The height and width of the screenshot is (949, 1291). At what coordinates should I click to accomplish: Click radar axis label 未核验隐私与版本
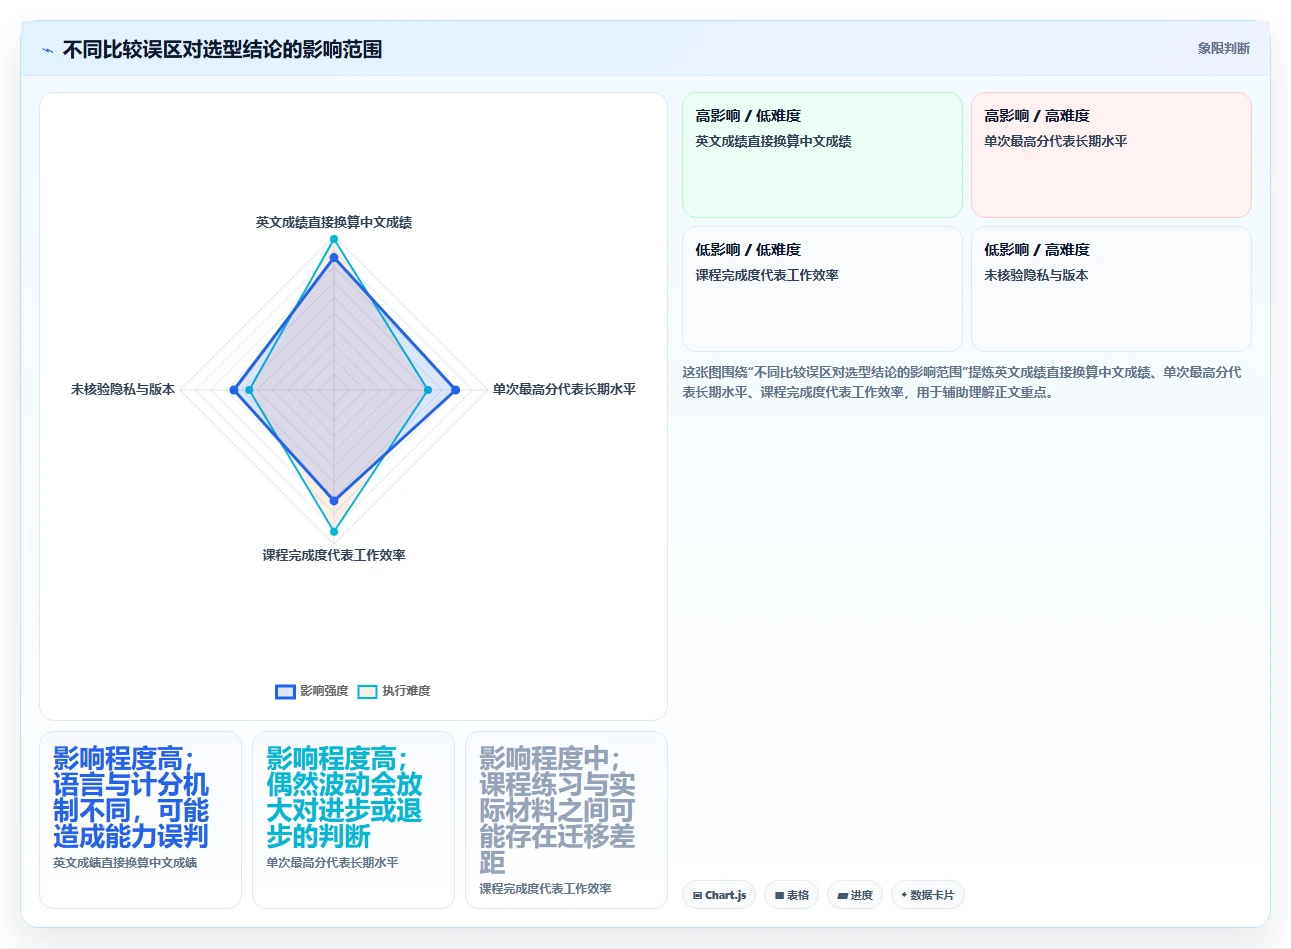(123, 389)
